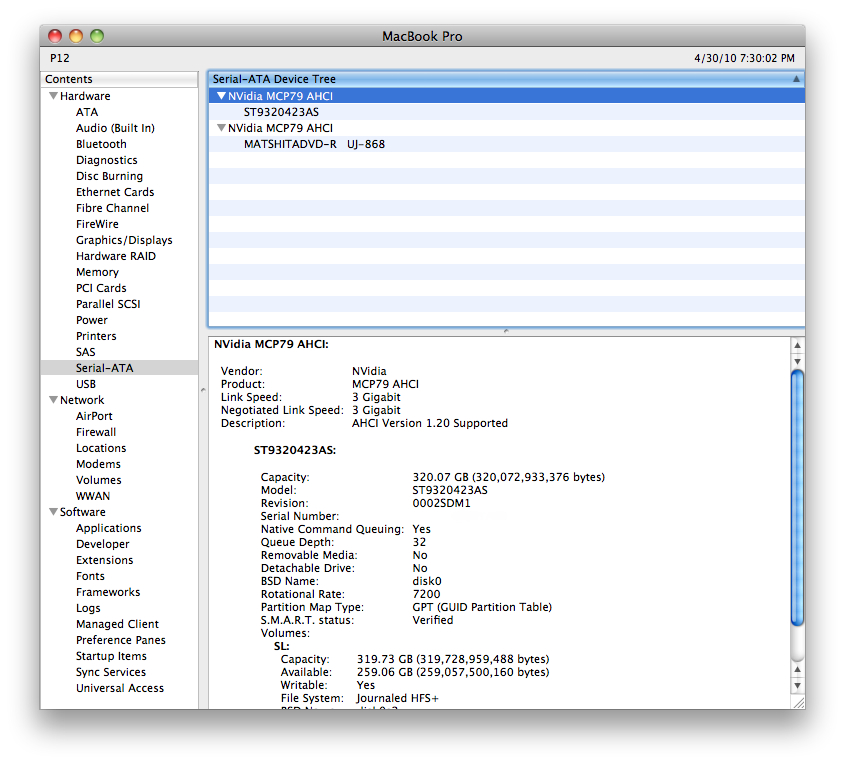This screenshot has height=764, width=845.
Task: Open Power in the sidebar
Action: point(92,320)
